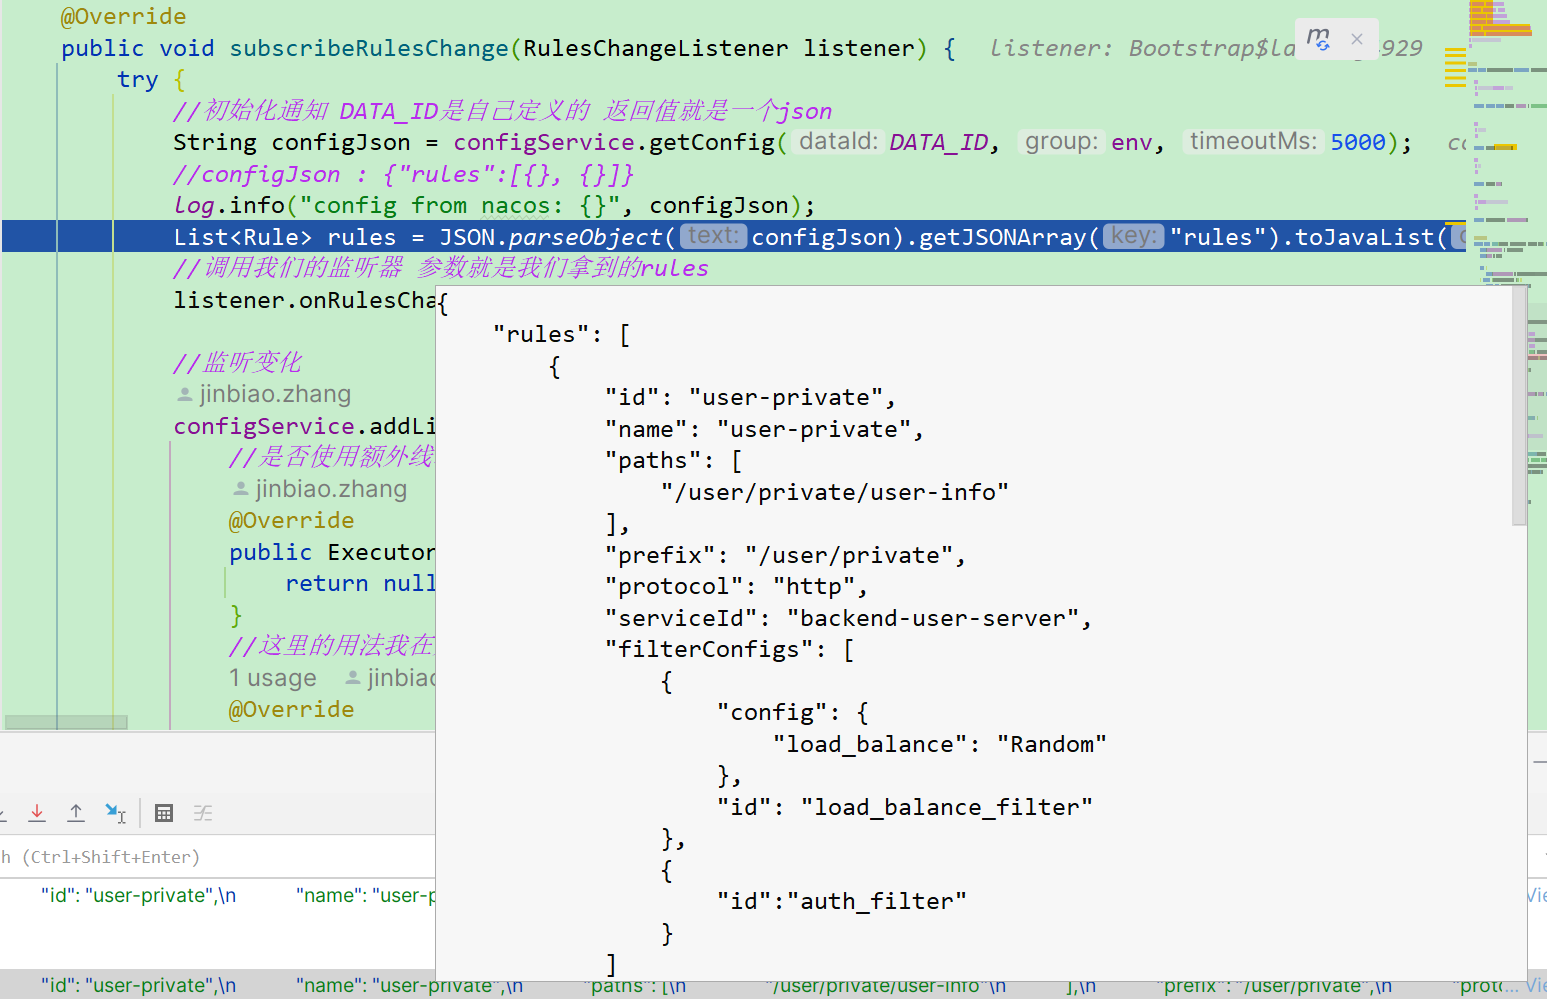The image size is (1547, 1001).
Task: Click the "id": "load_balance_filter" line
Action: coord(905,807)
